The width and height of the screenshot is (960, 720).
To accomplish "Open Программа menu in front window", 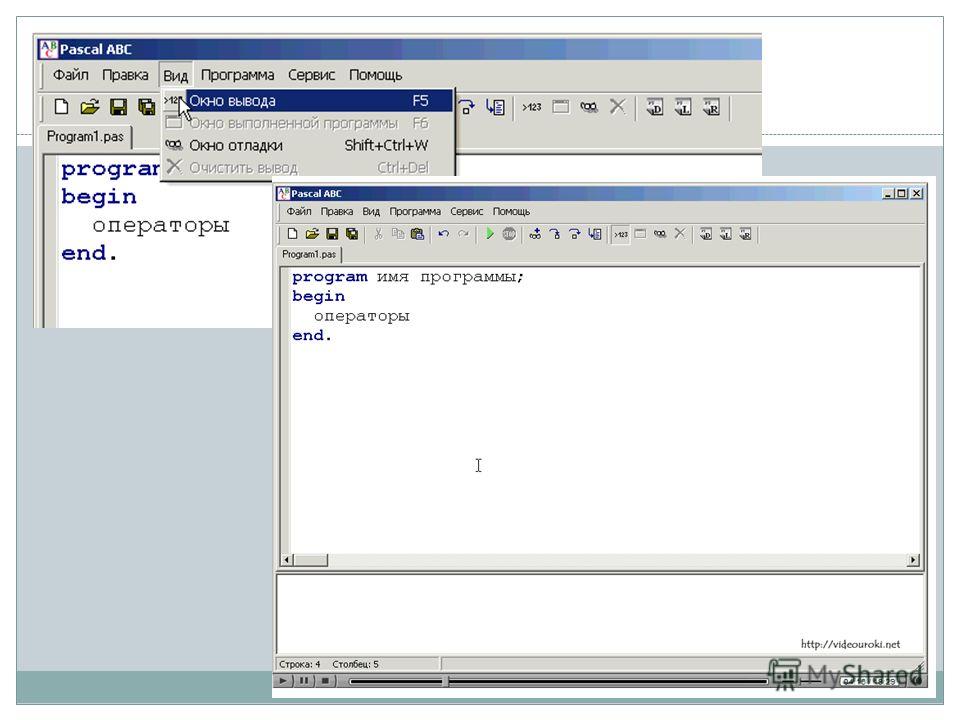I will click(415, 211).
